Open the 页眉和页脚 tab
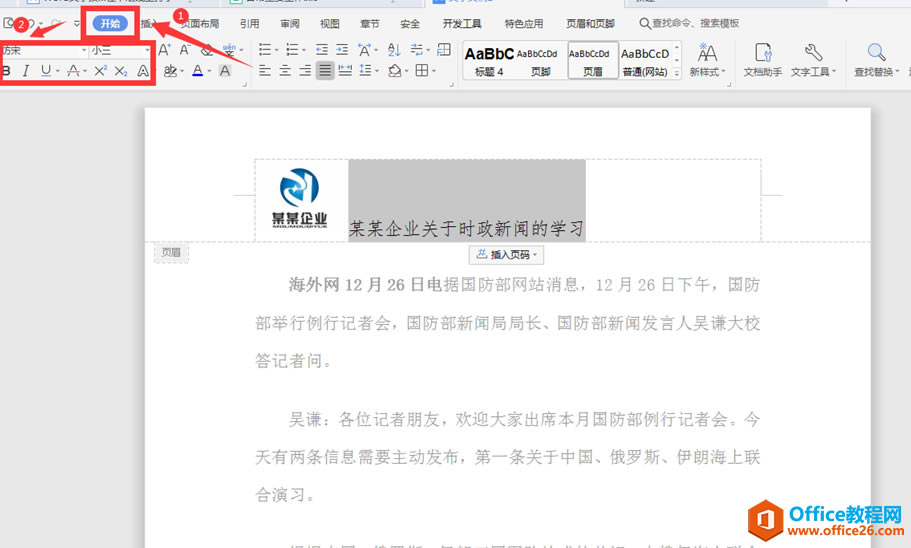Viewport: 911px width, 548px height. click(590, 24)
